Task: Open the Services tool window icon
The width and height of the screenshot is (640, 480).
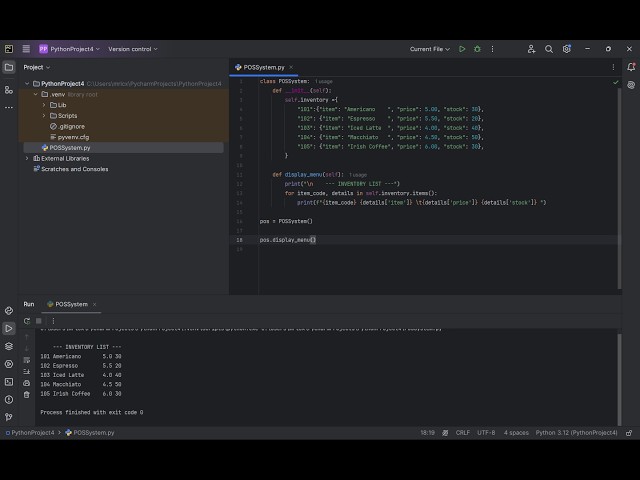Action: point(9,364)
